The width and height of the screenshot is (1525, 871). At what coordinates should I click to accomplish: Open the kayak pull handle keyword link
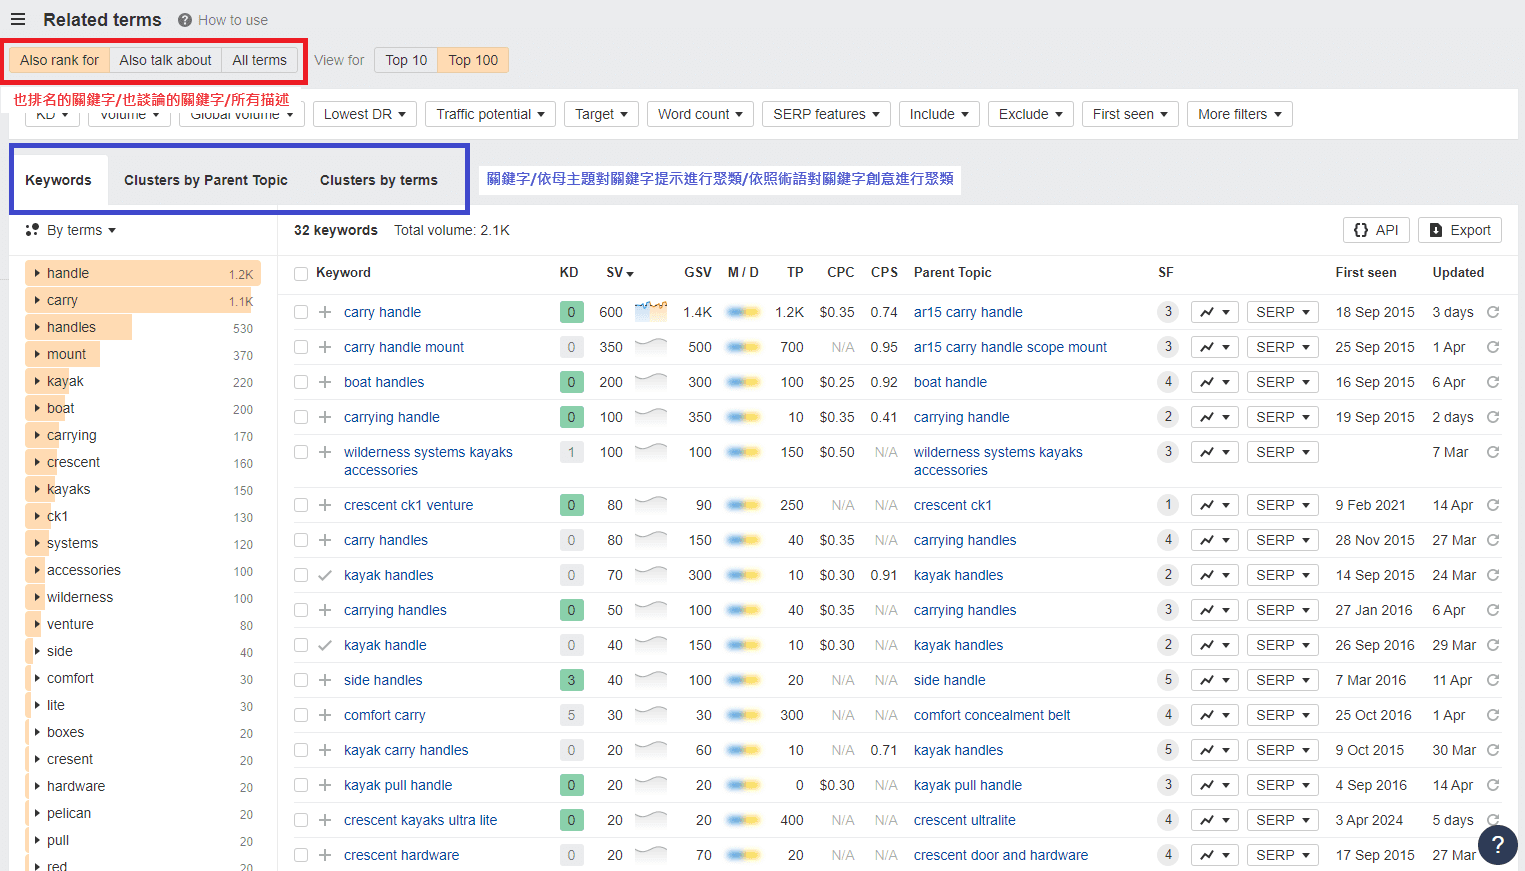398,785
